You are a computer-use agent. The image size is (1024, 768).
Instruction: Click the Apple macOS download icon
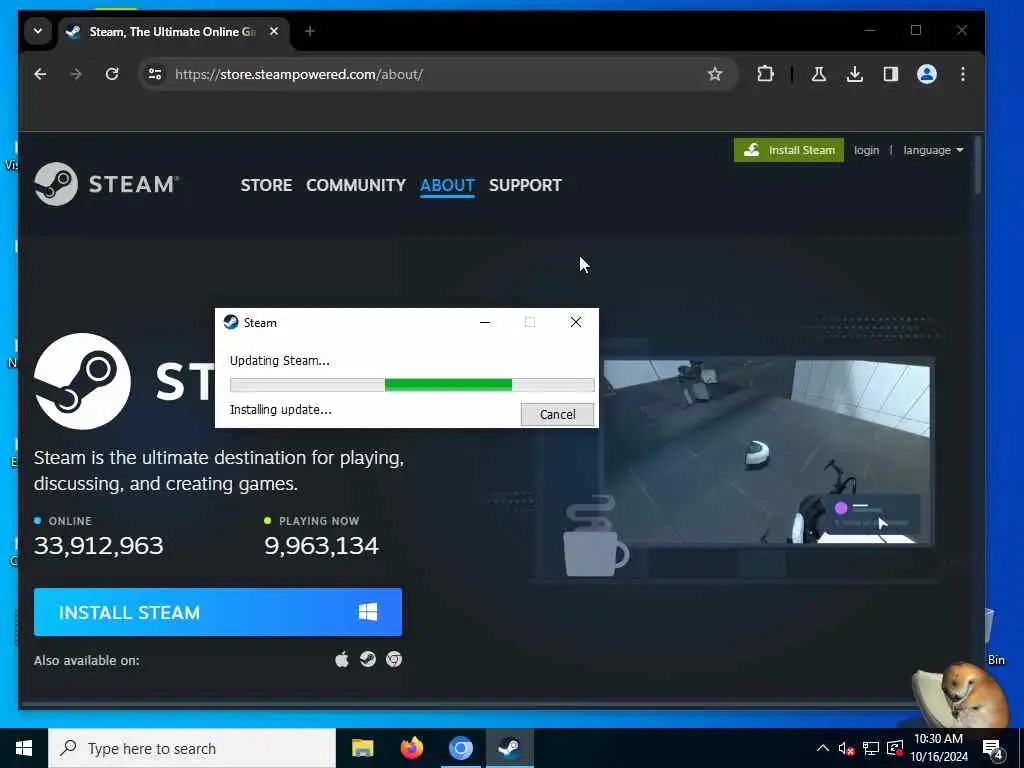tap(342, 660)
